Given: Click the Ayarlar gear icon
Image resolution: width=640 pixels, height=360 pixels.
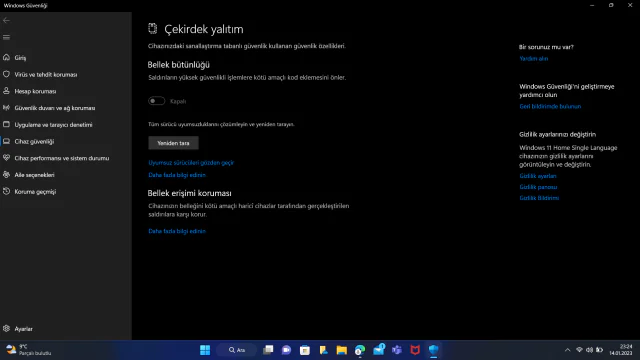Looking at the screenshot, I should 6,329.
